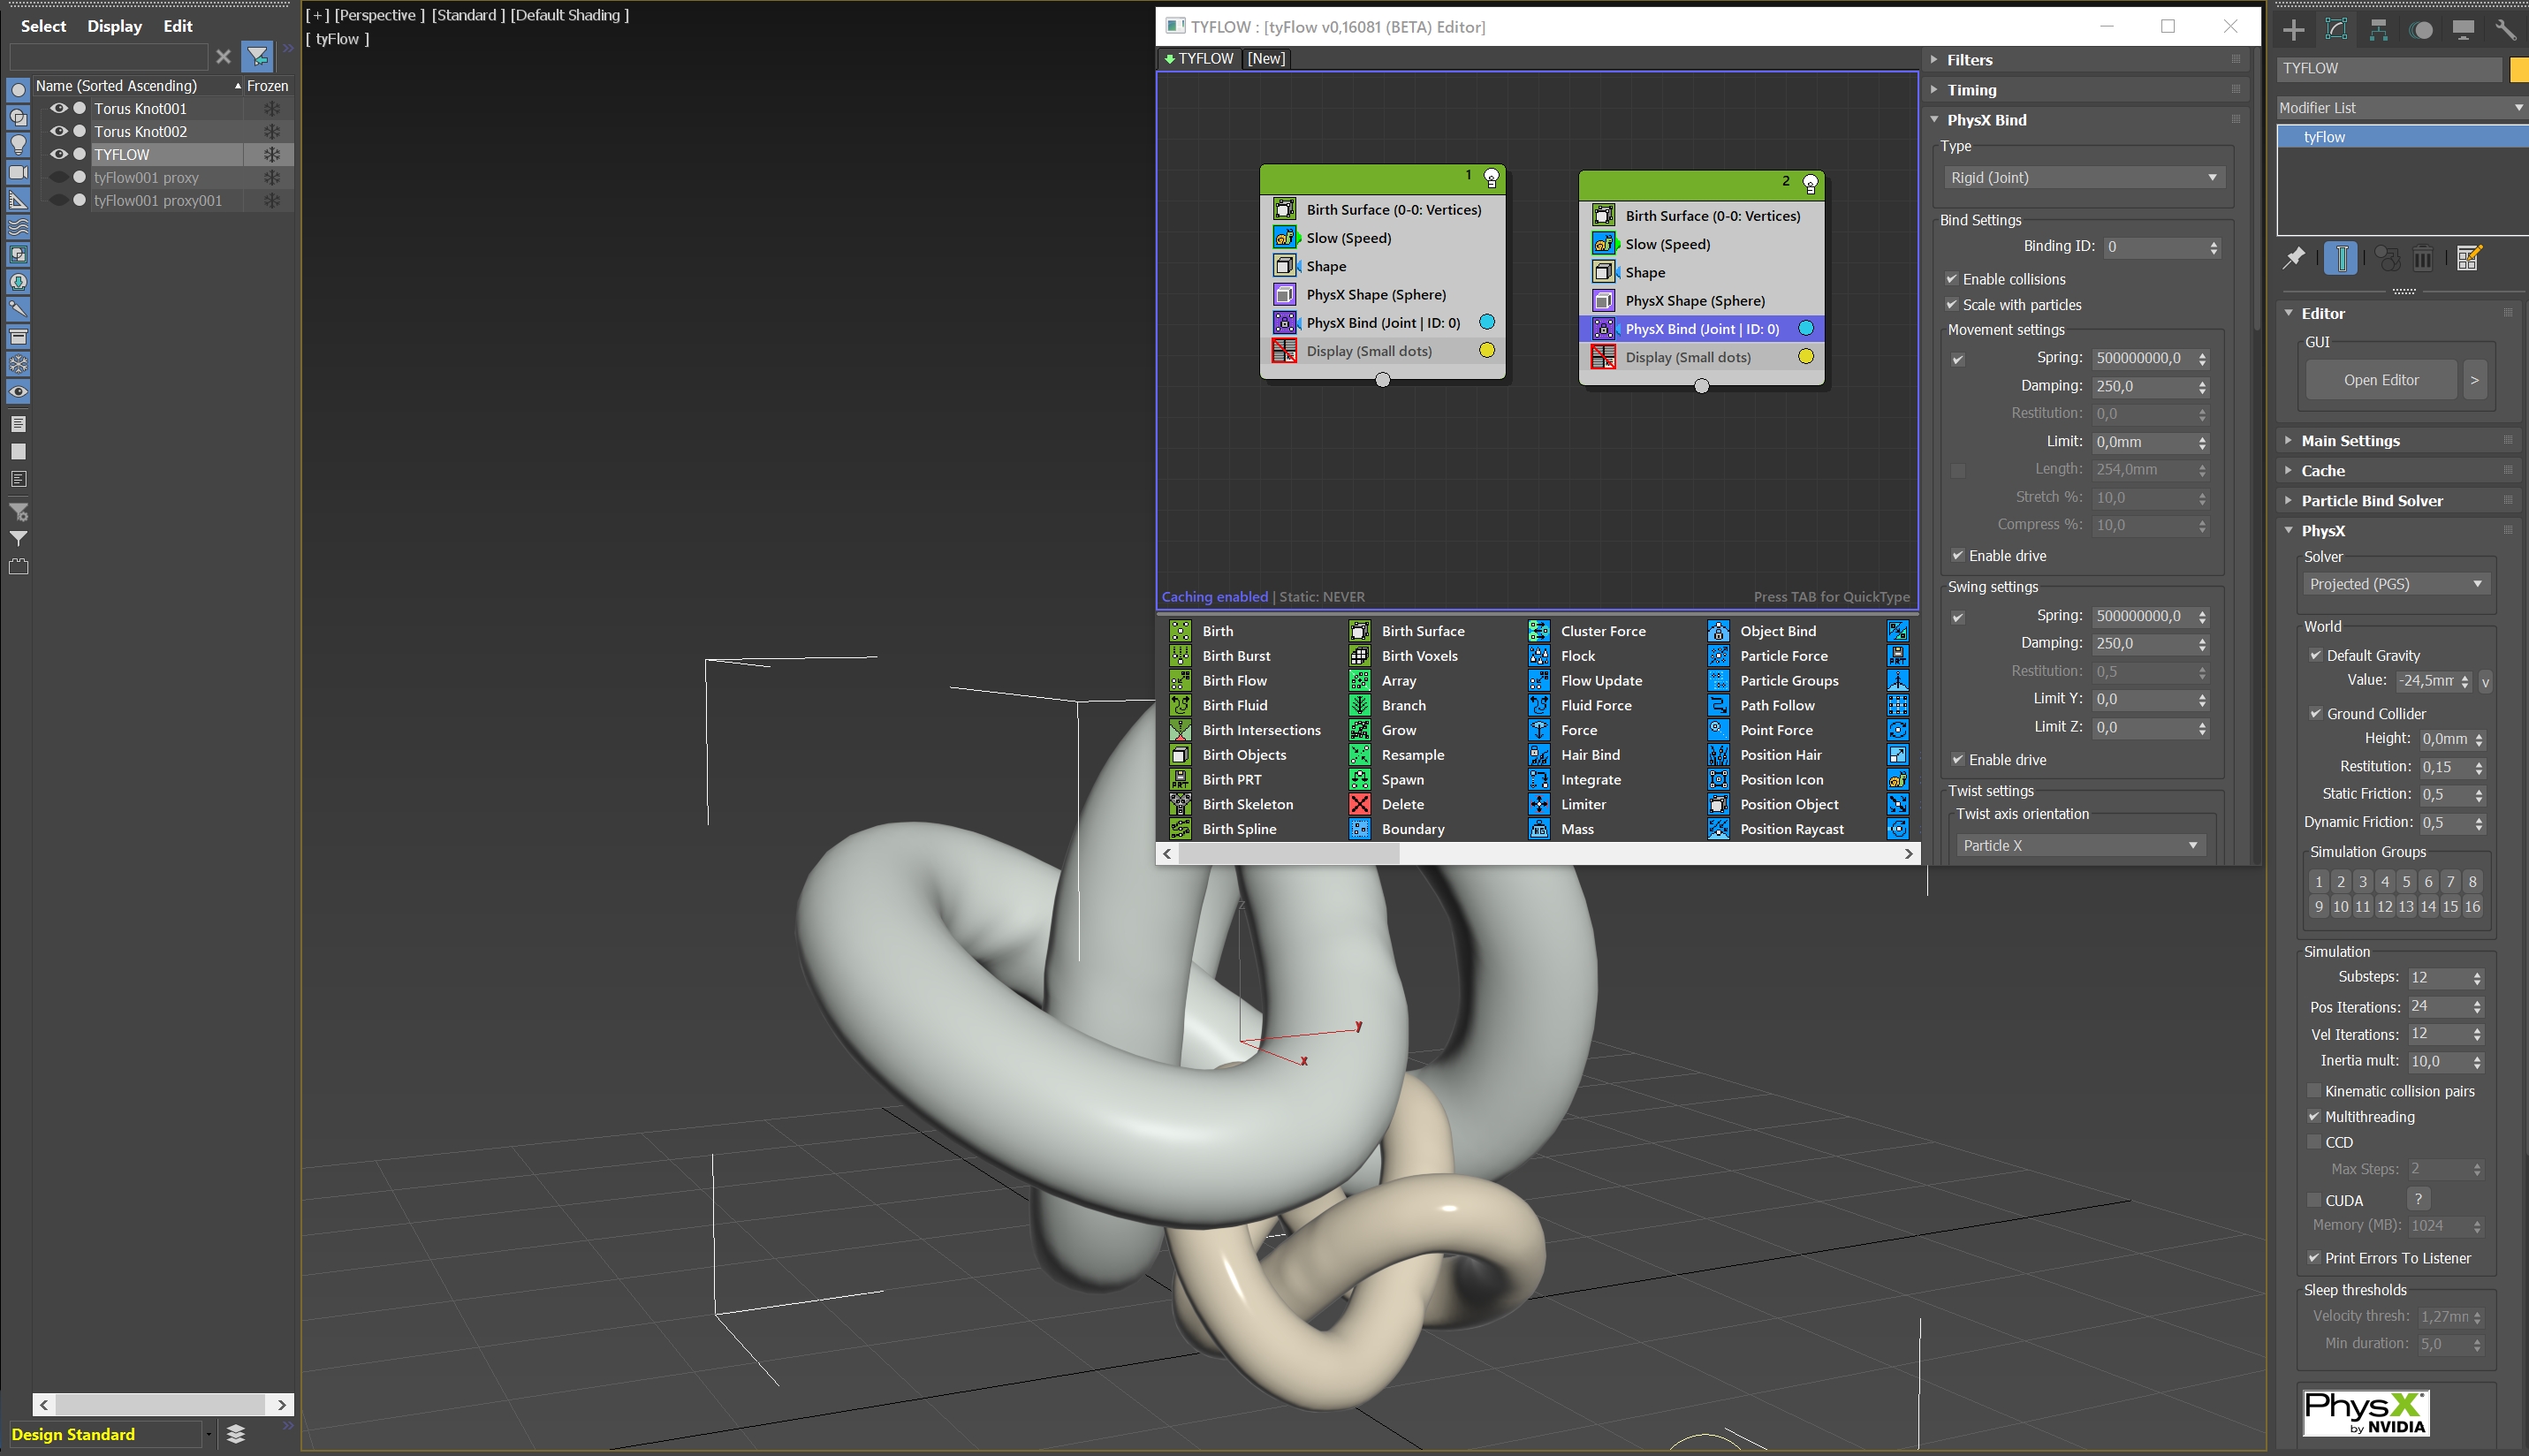The height and width of the screenshot is (1456, 2529).
Task: Click the TYFLOW object color swatch
Action: [2519, 69]
